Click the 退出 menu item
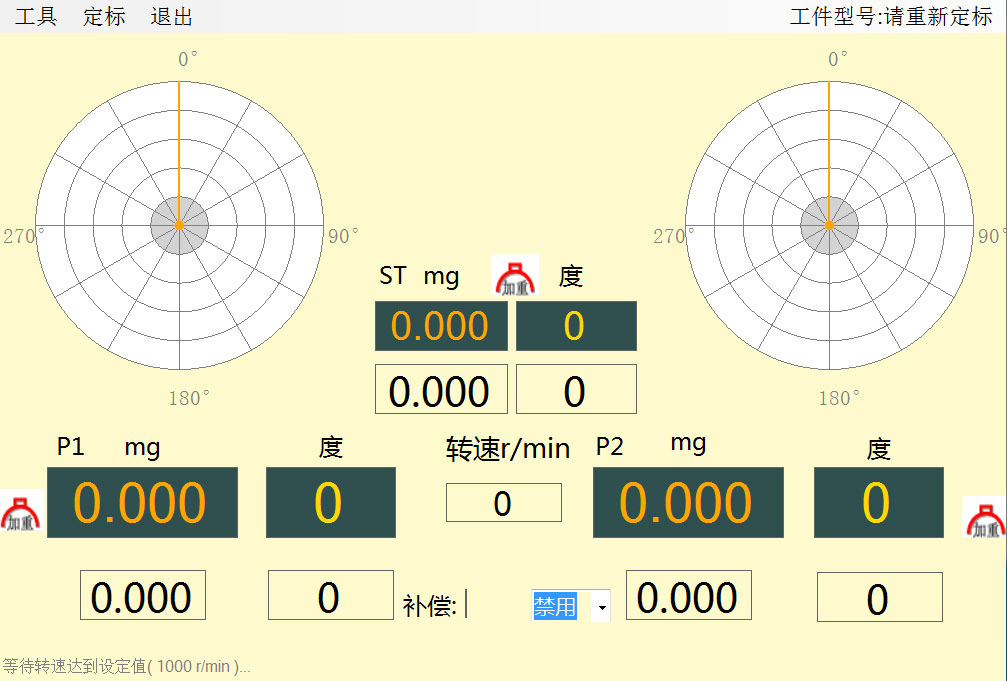The height and width of the screenshot is (681, 1007). [x=171, y=17]
